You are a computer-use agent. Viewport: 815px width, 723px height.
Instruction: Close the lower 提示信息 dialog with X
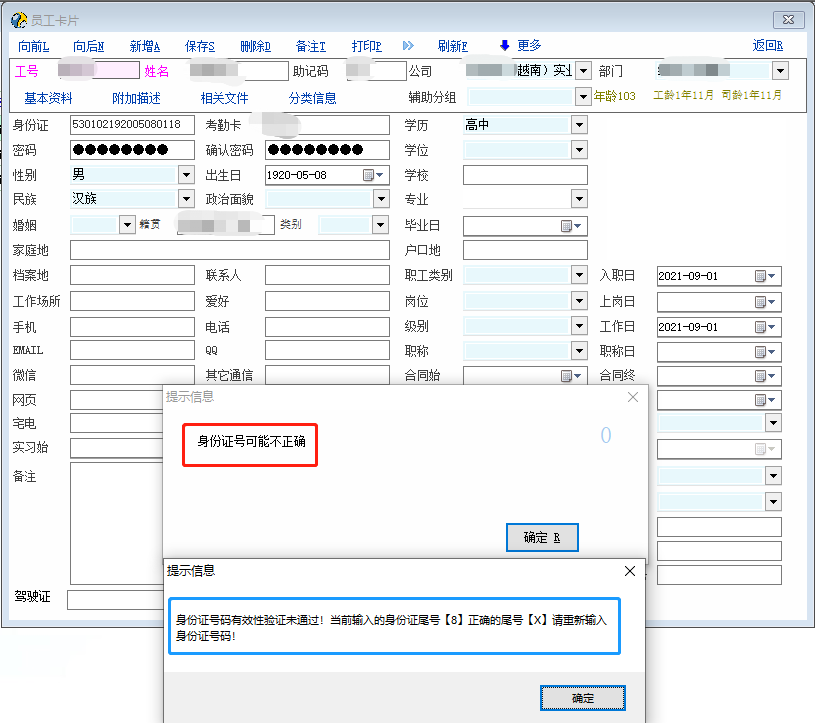pos(629,571)
